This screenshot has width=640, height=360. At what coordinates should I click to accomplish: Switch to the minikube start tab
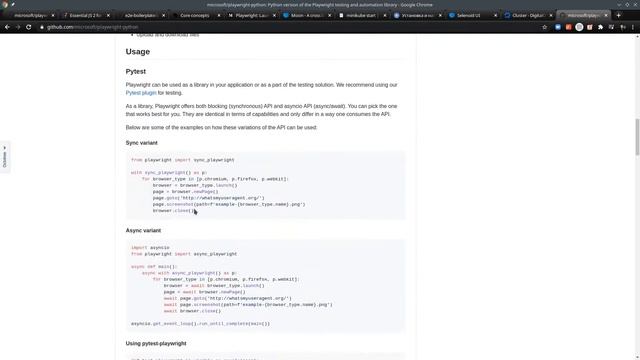361,16
